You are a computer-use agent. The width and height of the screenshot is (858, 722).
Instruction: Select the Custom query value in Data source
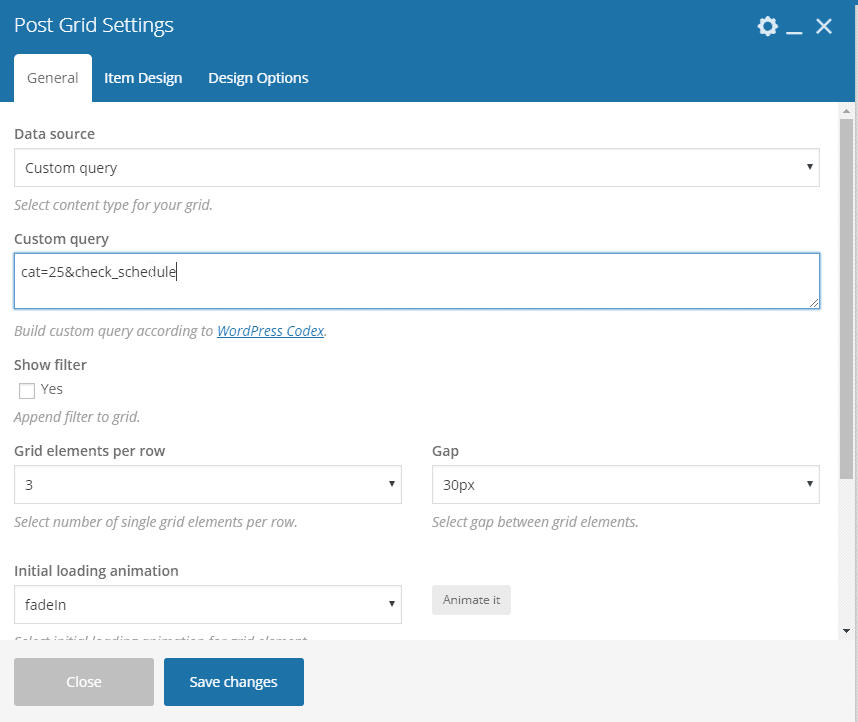tap(416, 167)
